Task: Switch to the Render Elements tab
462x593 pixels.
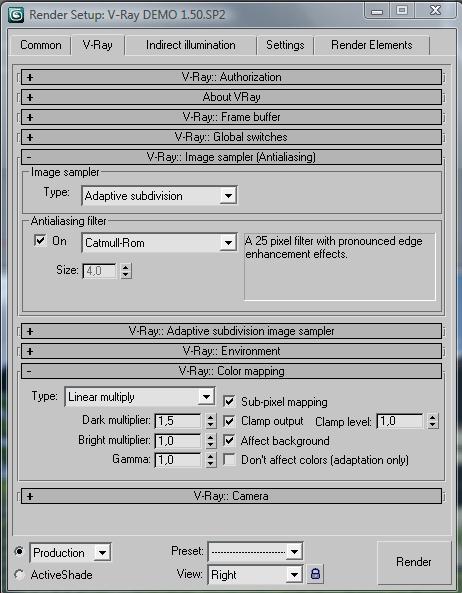Action: click(372, 45)
